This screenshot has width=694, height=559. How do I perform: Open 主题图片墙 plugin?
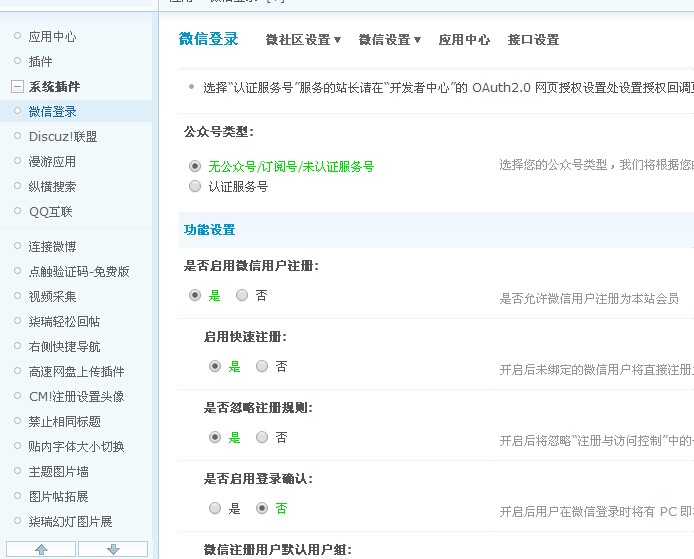[58, 471]
